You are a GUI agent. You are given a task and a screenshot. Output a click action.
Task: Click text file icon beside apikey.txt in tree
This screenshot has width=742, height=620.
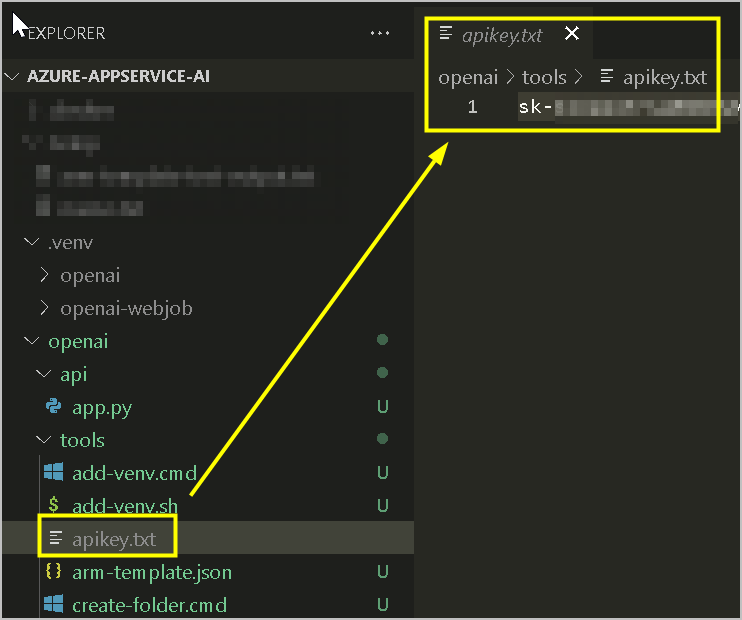[x=56, y=538]
